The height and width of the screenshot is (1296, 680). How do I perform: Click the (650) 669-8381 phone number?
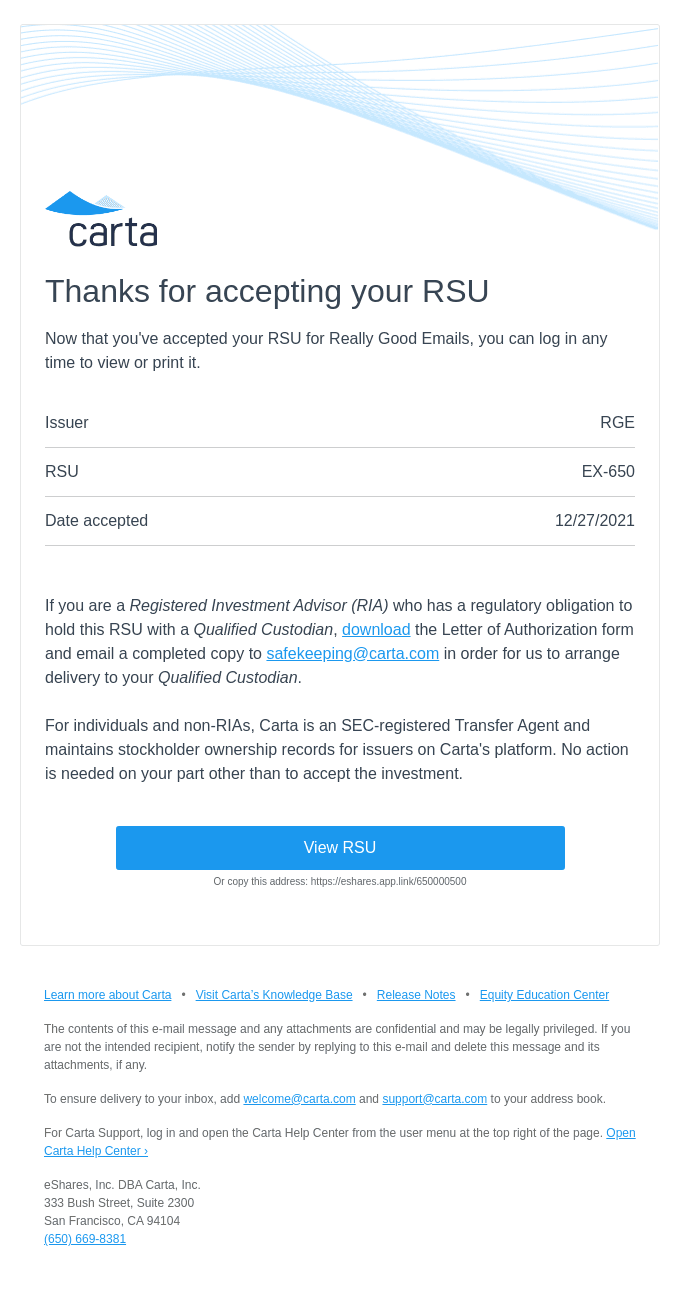coord(85,1239)
